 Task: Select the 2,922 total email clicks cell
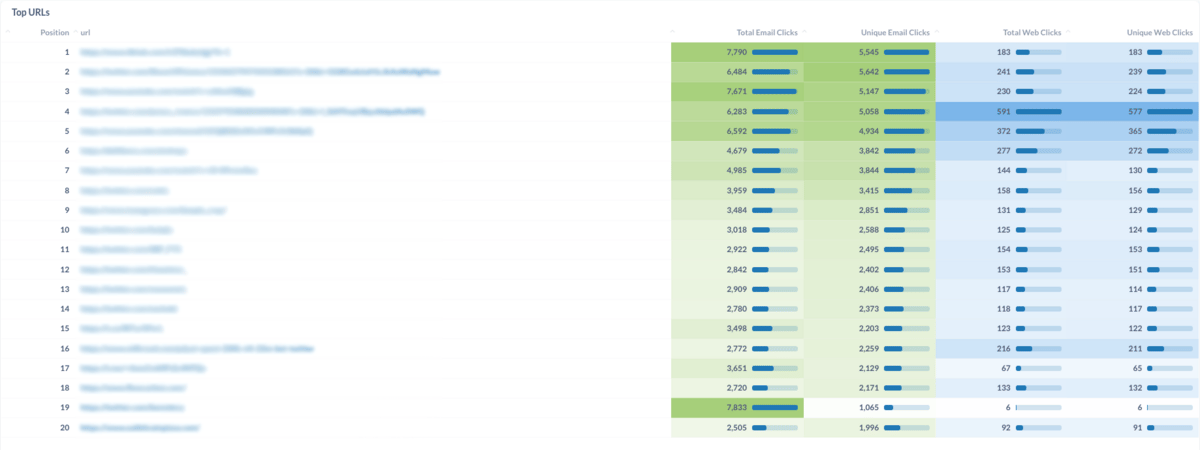[x=735, y=249]
